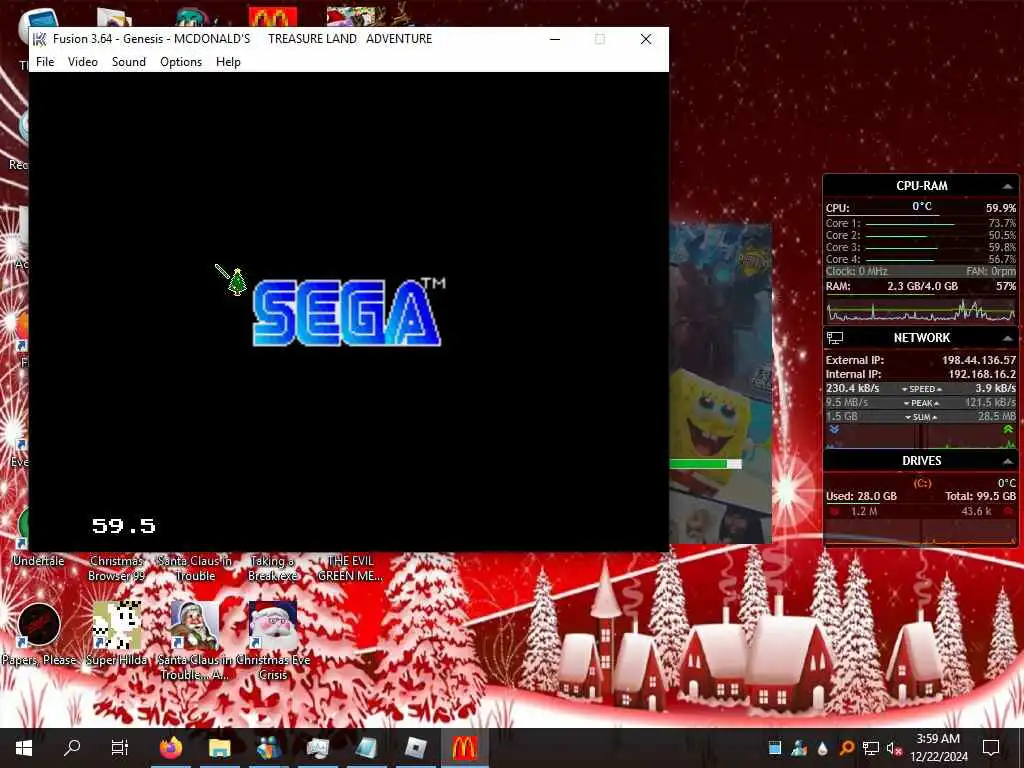Click the SUM label with arrows
The width and height of the screenshot is (1024, 768).
(x=921, y=417)
